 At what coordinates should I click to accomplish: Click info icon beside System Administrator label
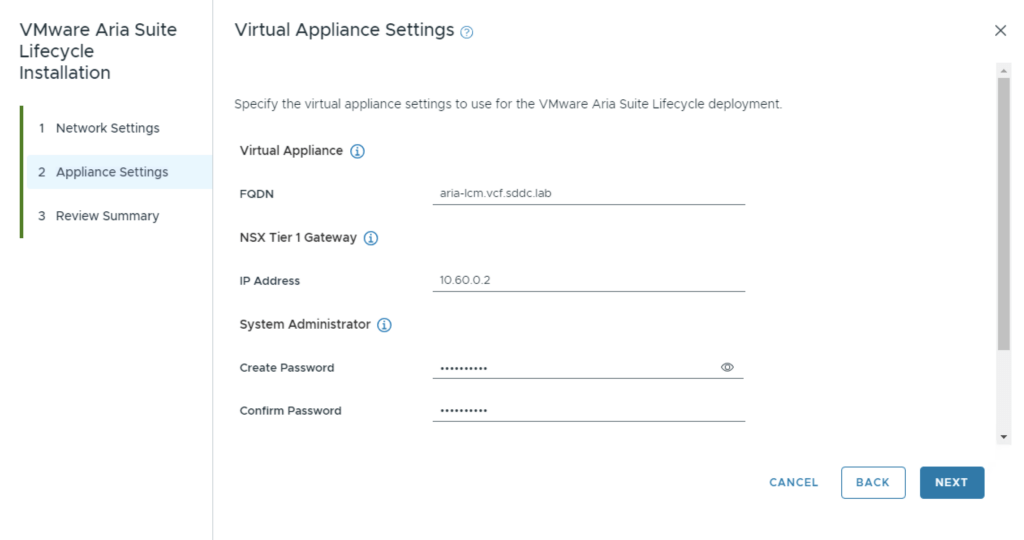(x=384, y=325)
